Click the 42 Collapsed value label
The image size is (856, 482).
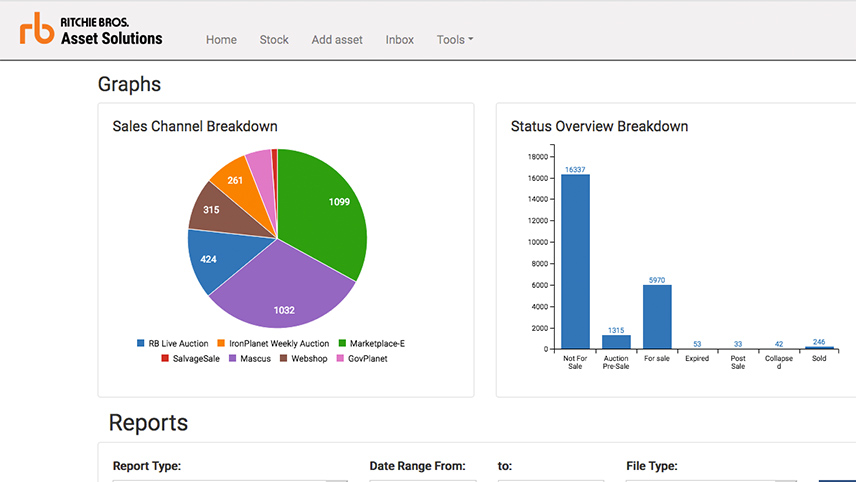tap(779, 344)
